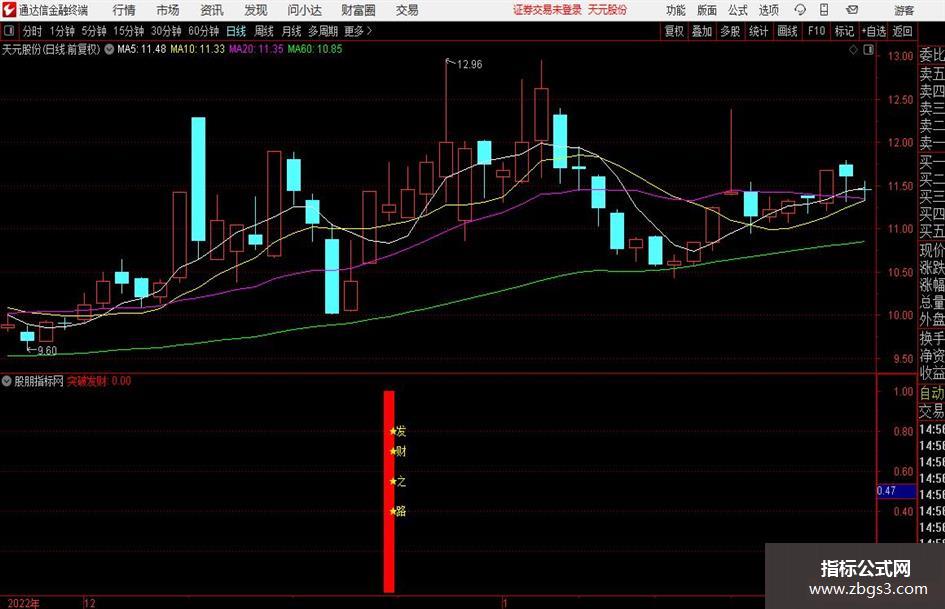Switch to the 60分钟 period tab
Image resolution: width=945 pixels, height=609 pixels.
click(x=203, y=31)
